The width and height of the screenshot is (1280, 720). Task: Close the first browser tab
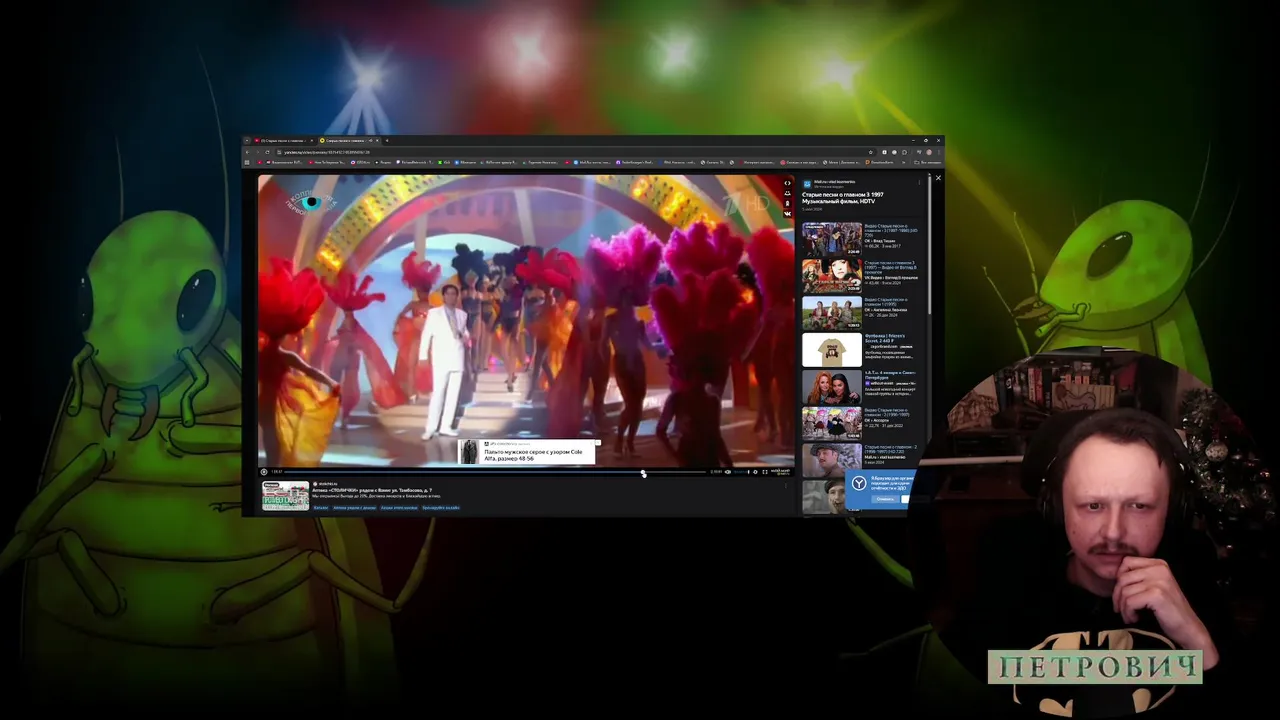312,140
